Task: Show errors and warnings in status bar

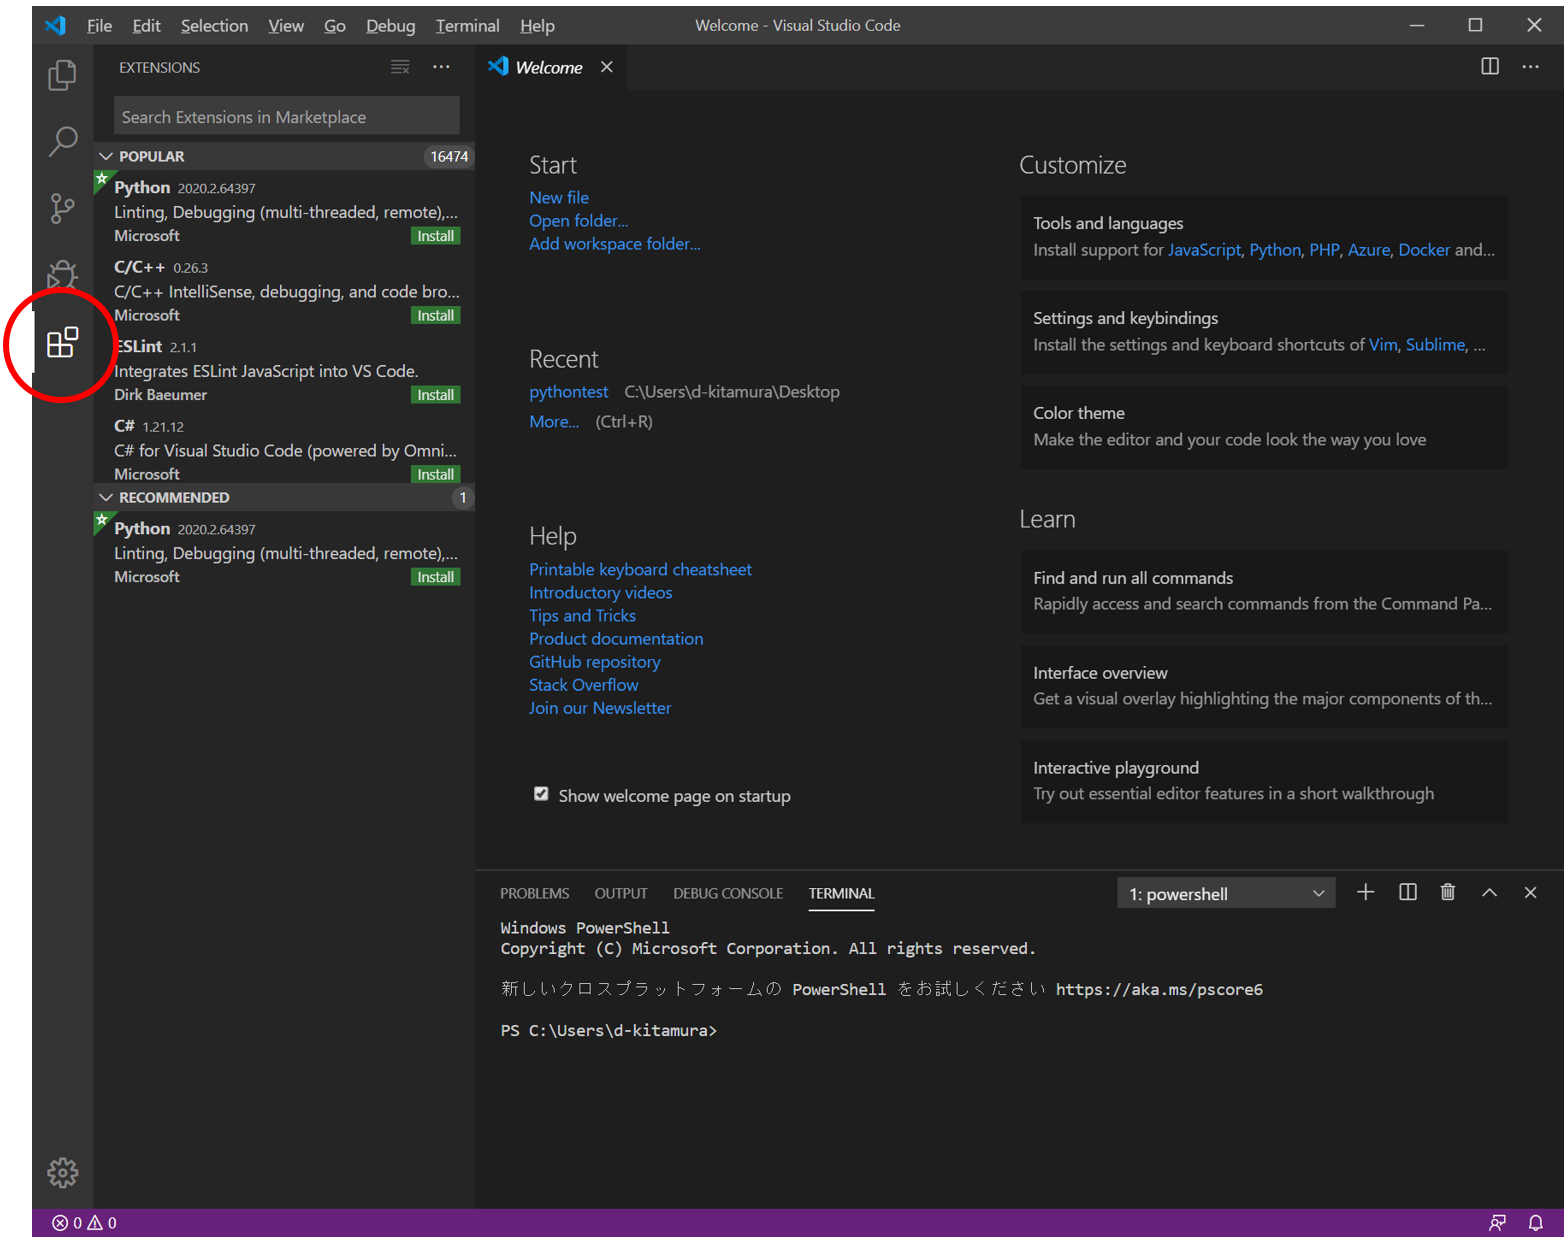Action: 85,1223
